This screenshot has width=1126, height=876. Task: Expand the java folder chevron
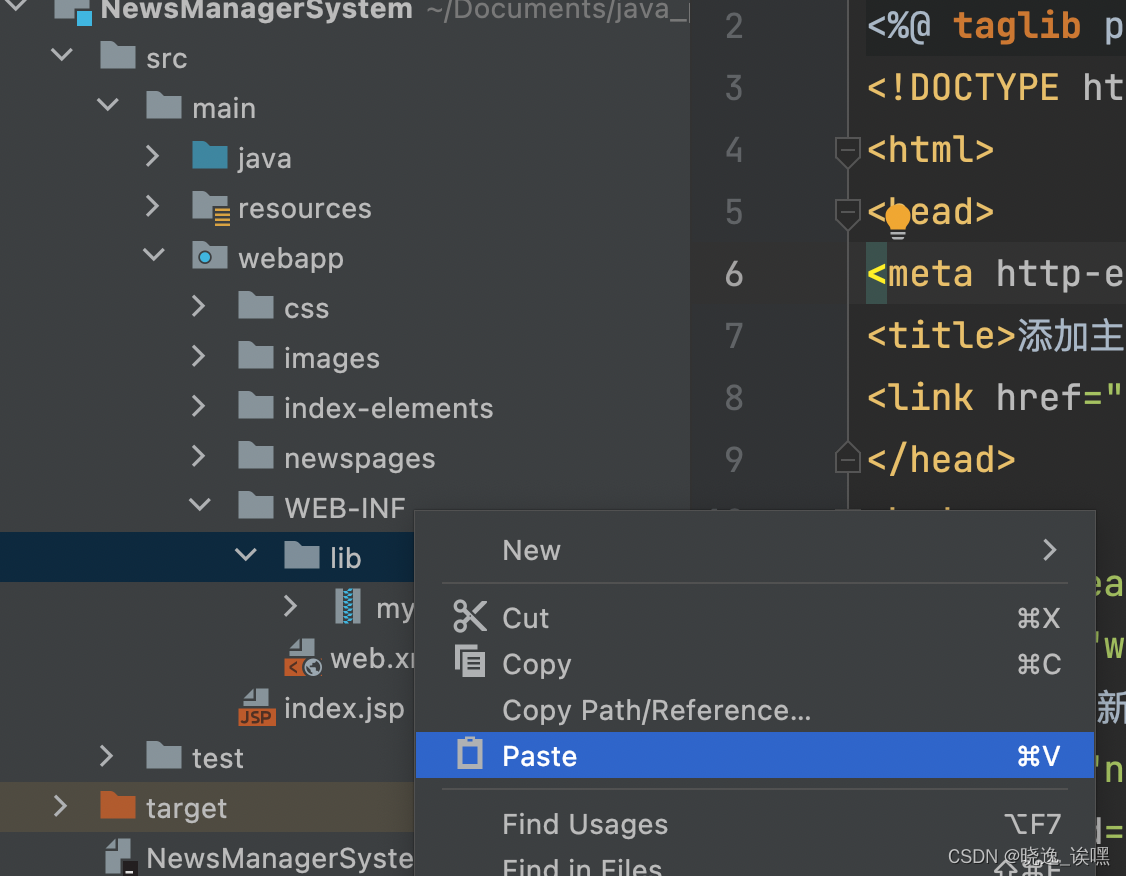pos(152,155)
